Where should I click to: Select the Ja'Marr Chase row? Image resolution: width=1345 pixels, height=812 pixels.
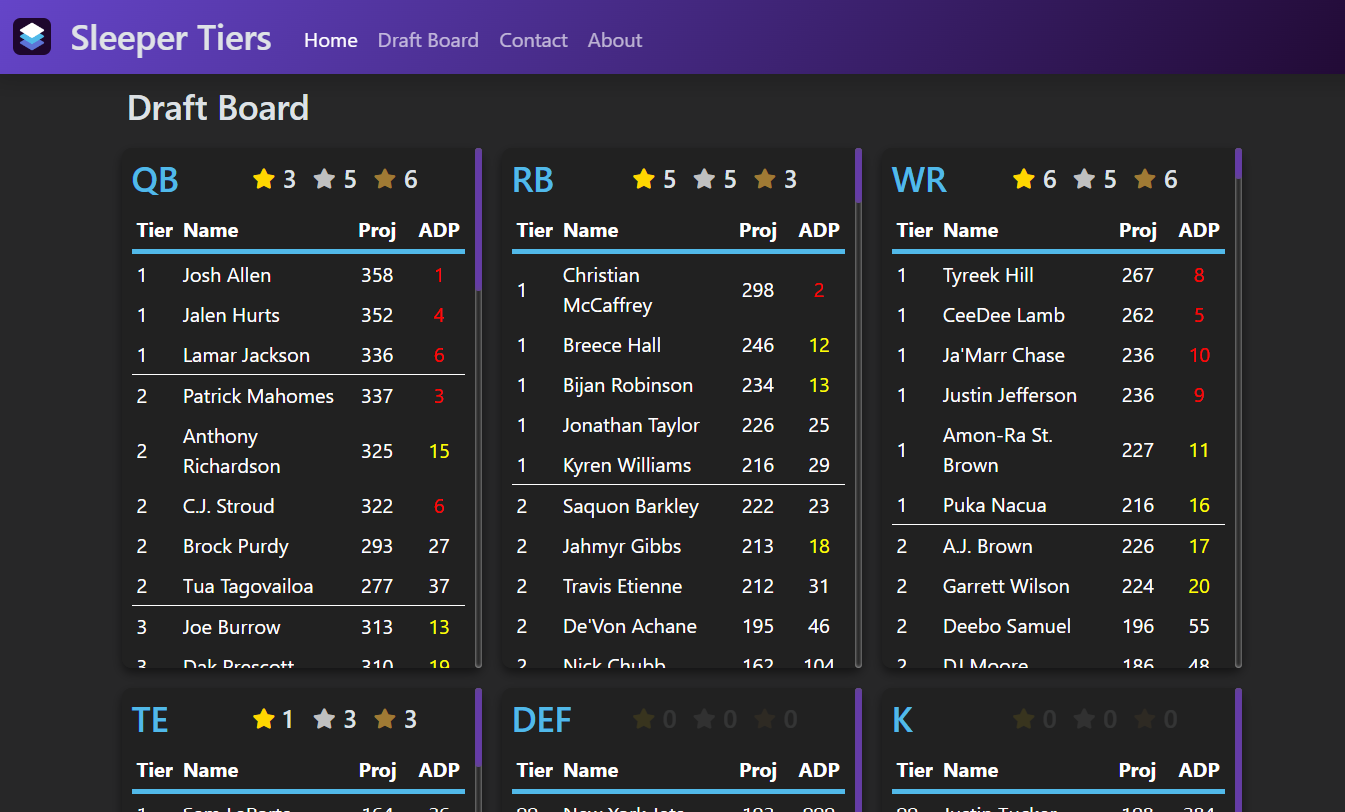pos(1058,355)
